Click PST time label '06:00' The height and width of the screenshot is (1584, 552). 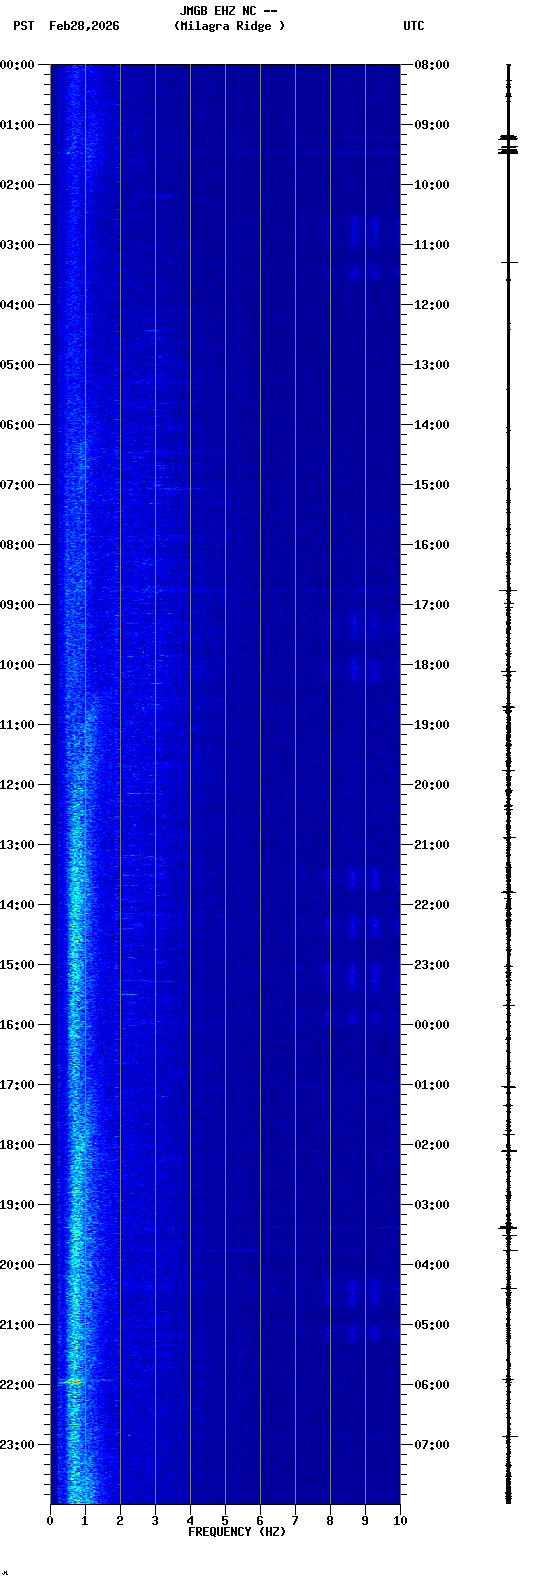point(18,425)
